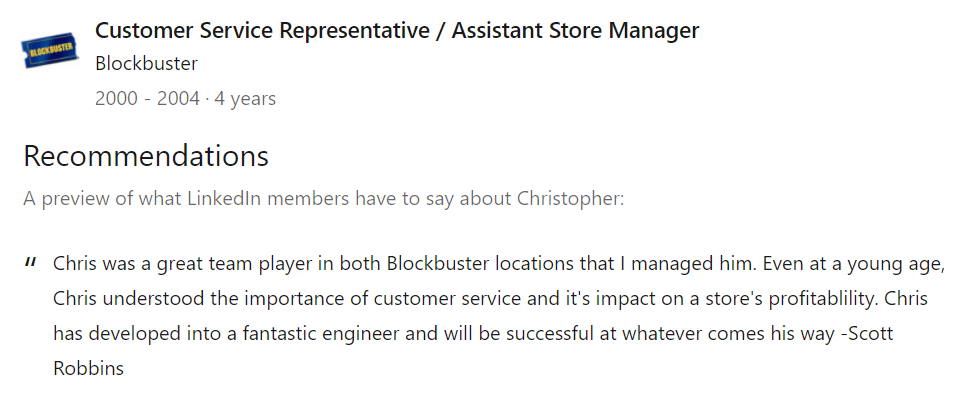Select the Assistant Store Manager title text
Viewport: 956px width, 394px height.
click(575, 30)
